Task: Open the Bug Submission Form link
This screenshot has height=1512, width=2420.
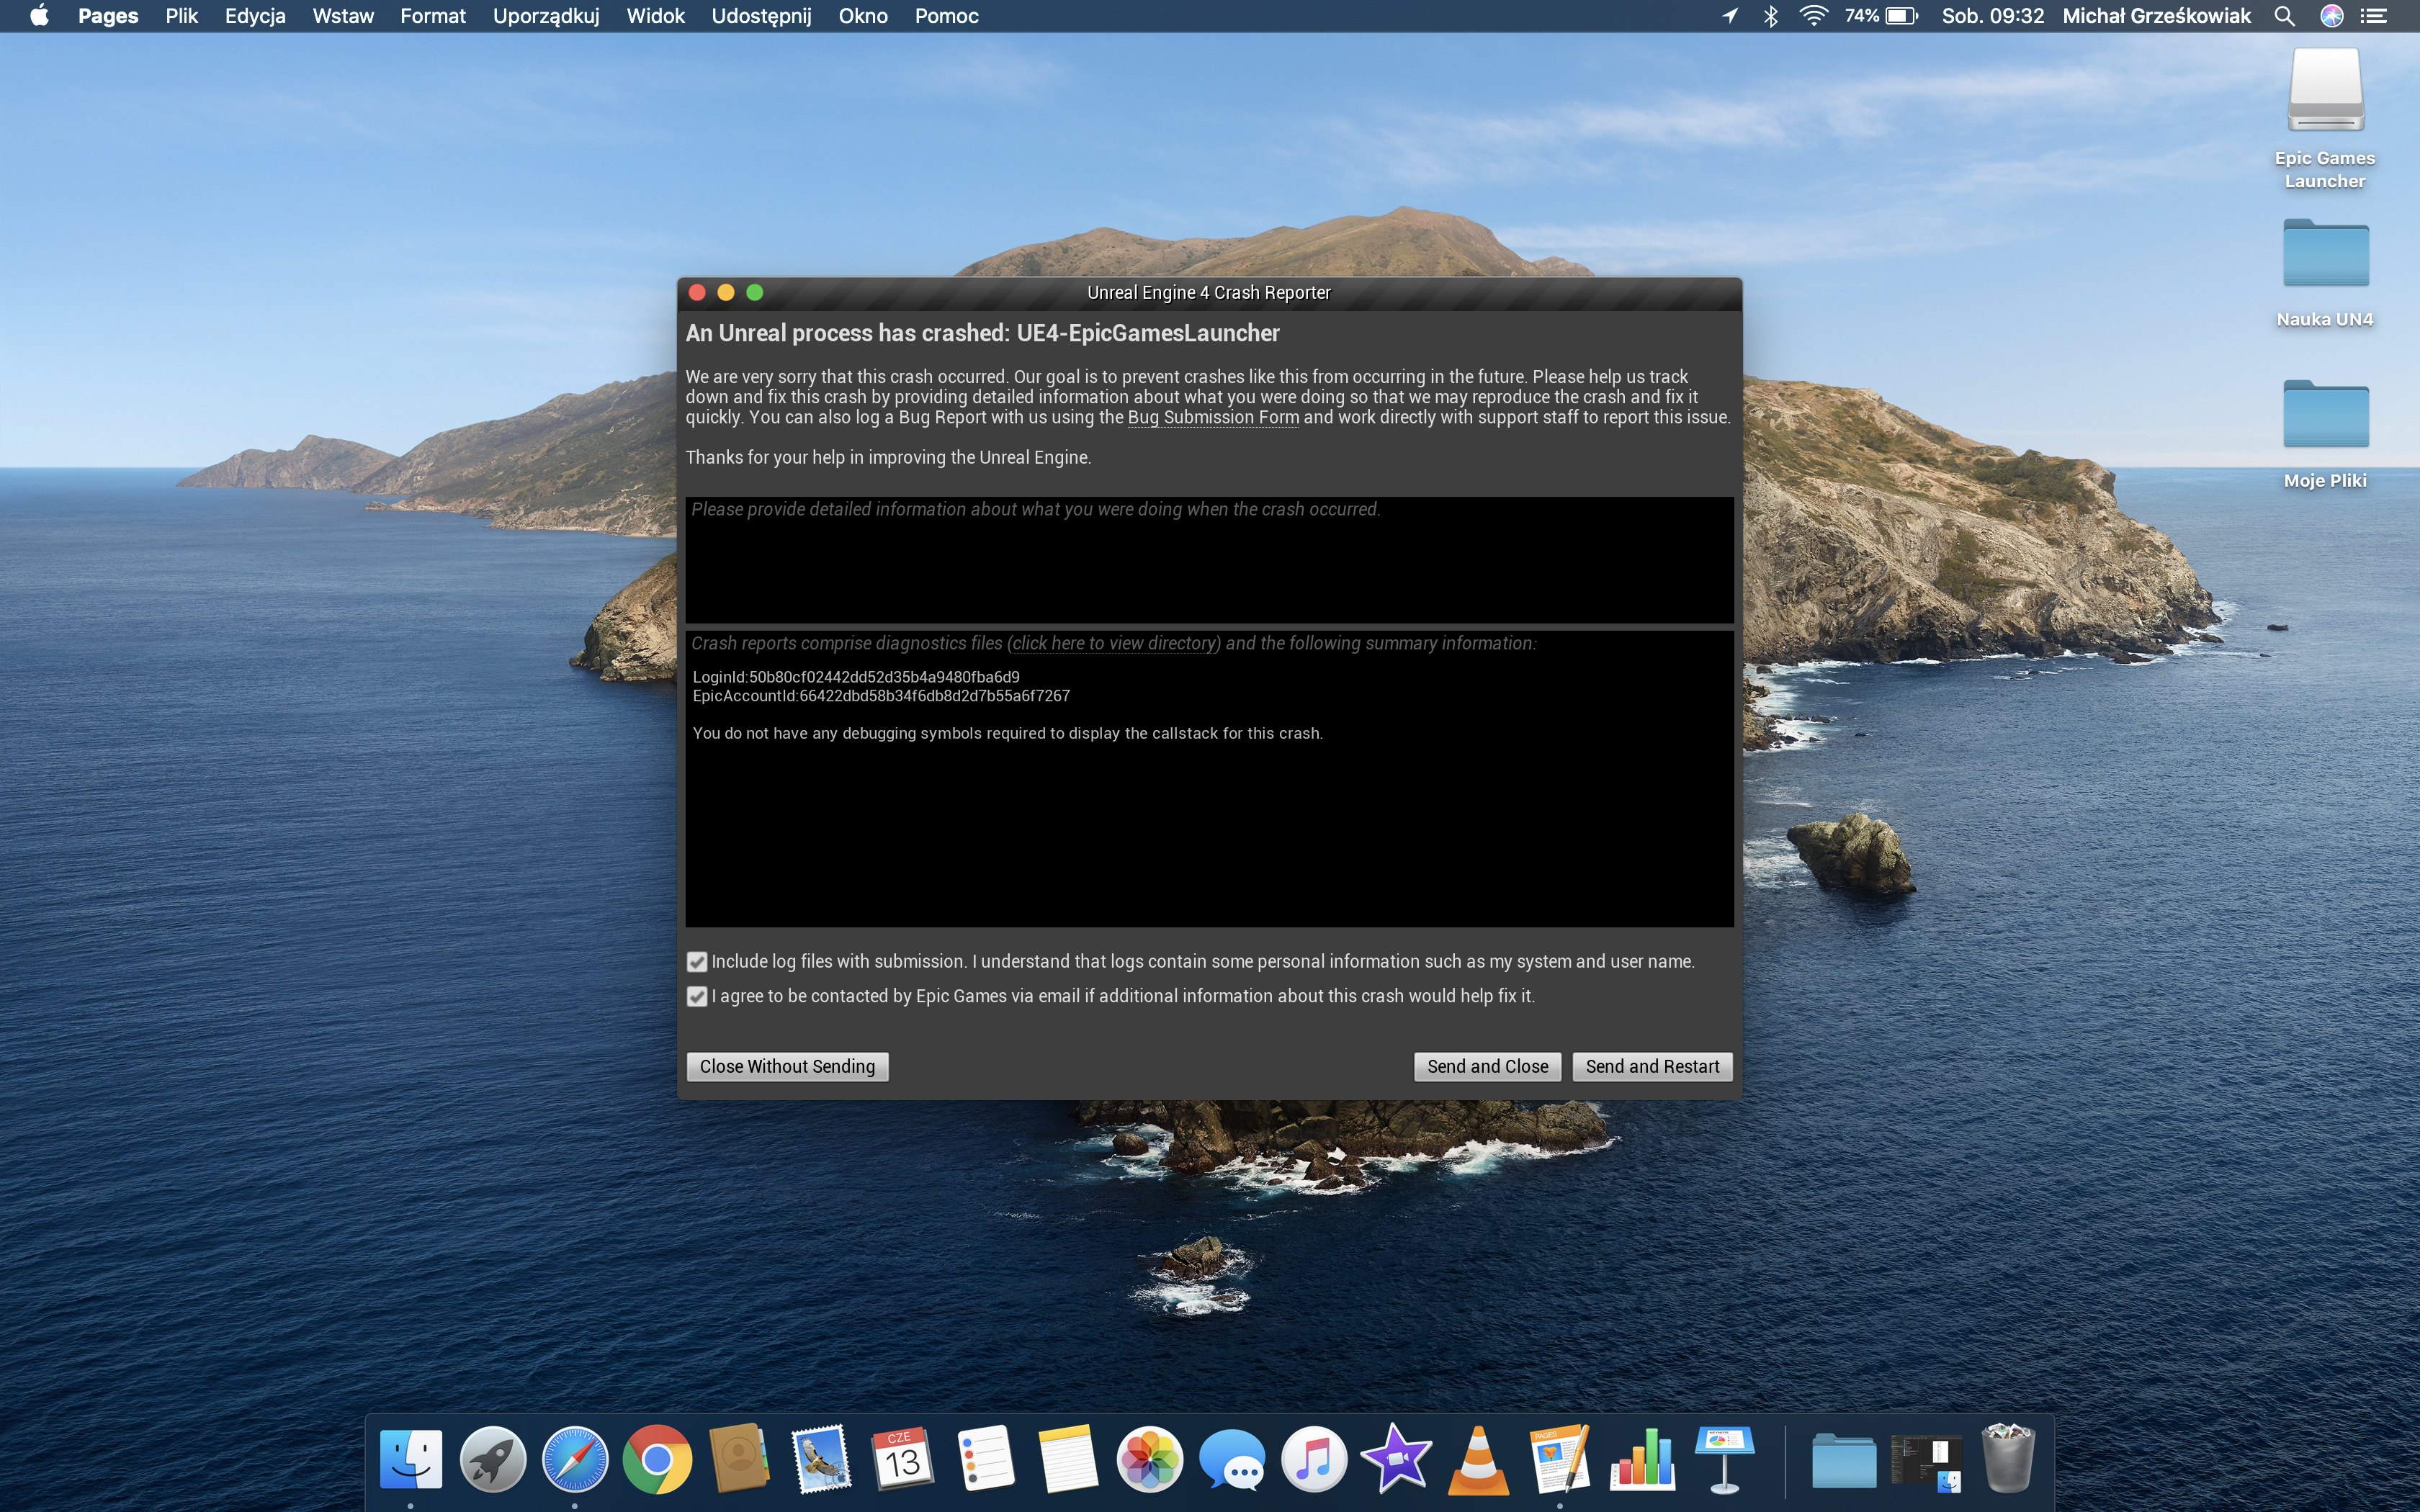Action: 1213,418
